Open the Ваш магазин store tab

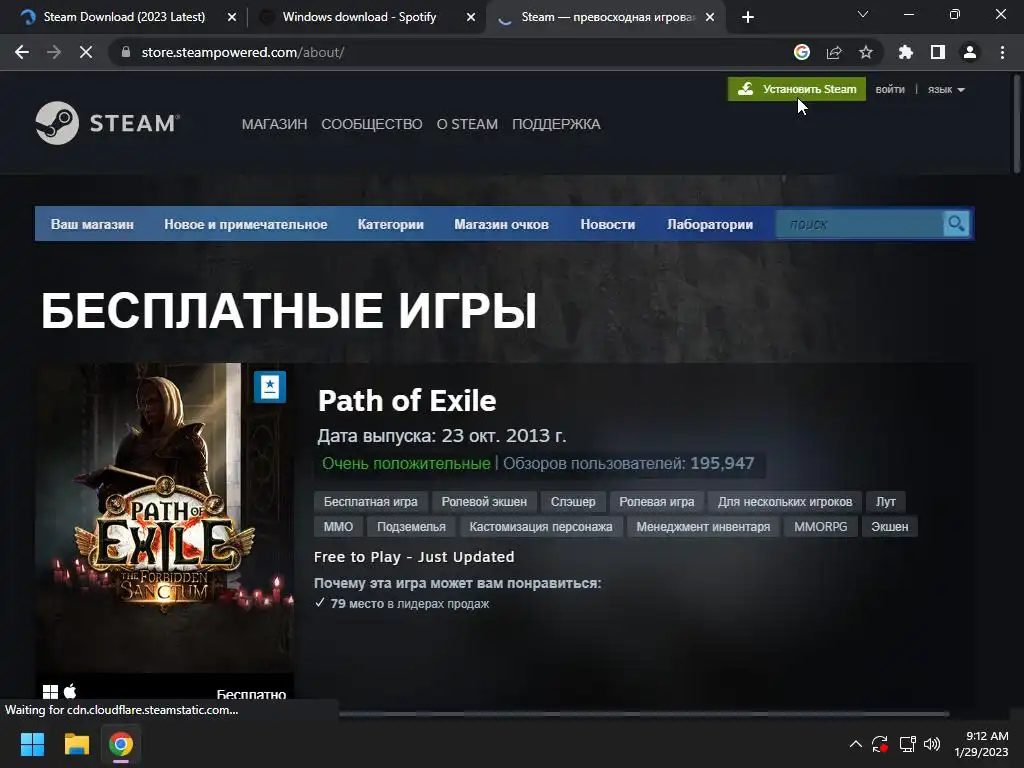tap(92, 224)
